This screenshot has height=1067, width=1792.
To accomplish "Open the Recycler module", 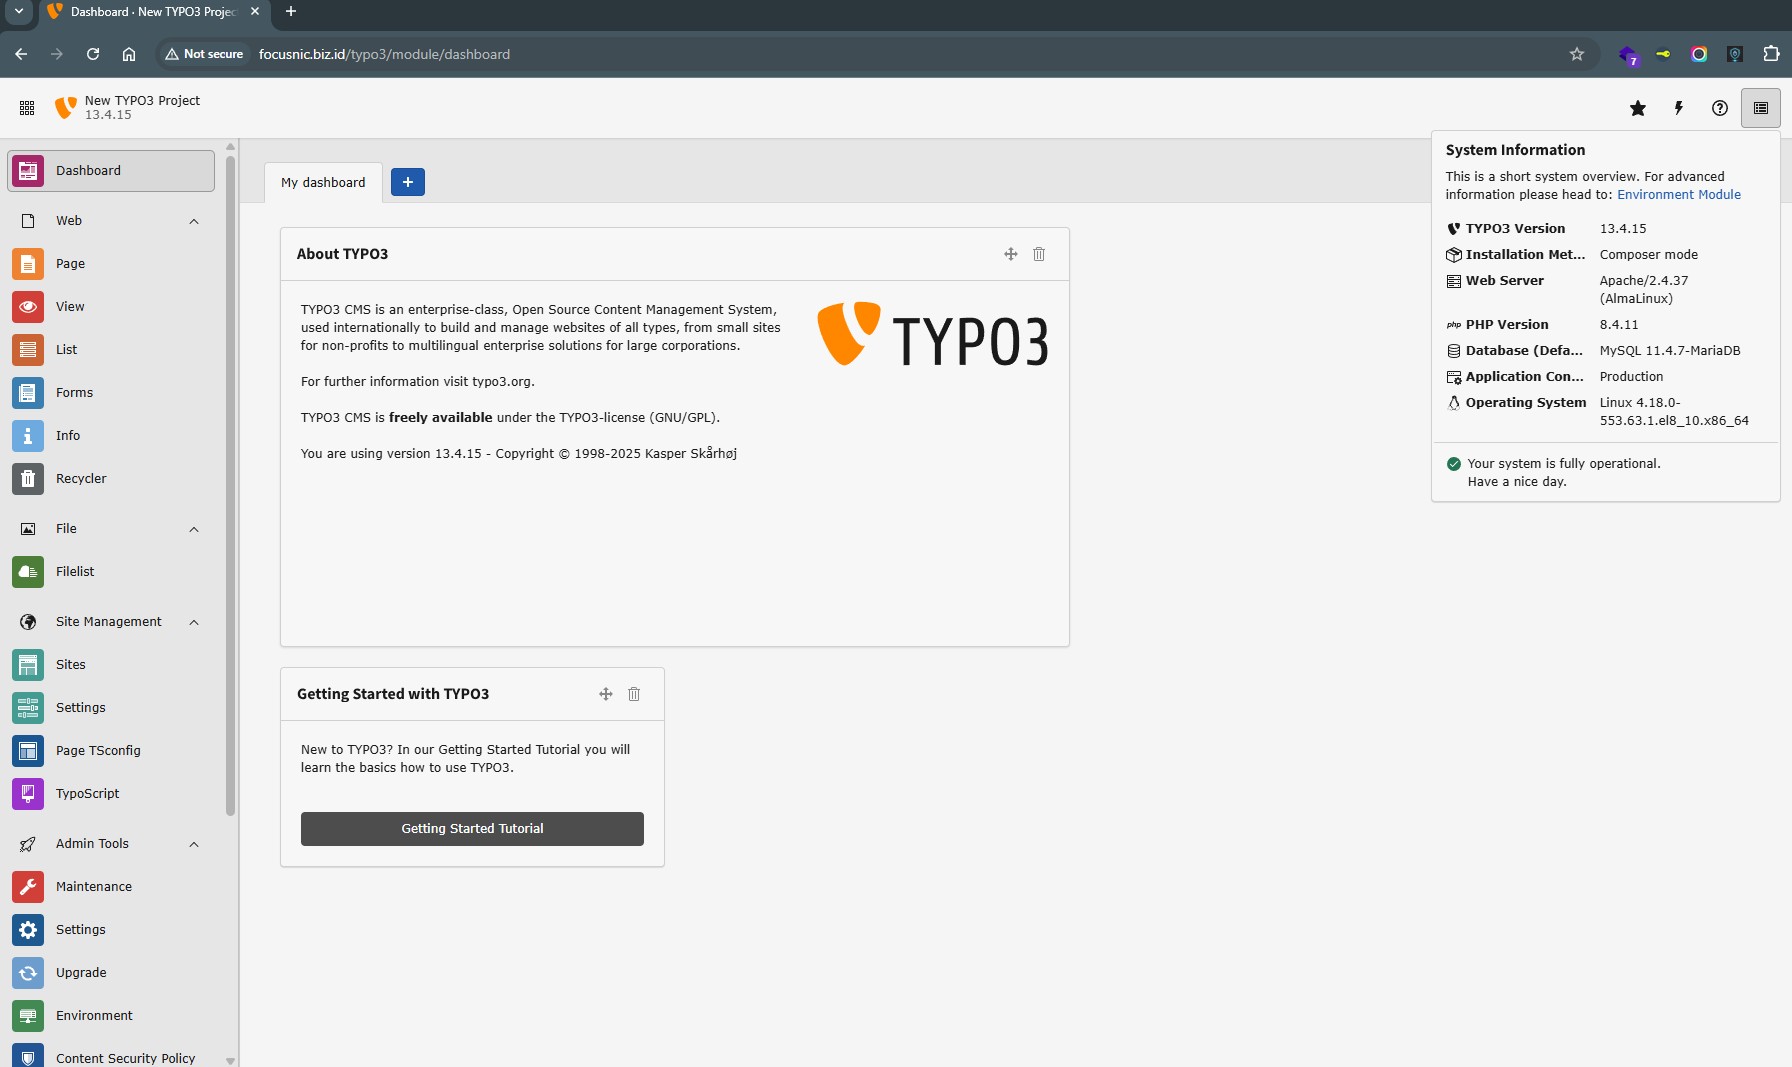I will [x=81, y=479].
